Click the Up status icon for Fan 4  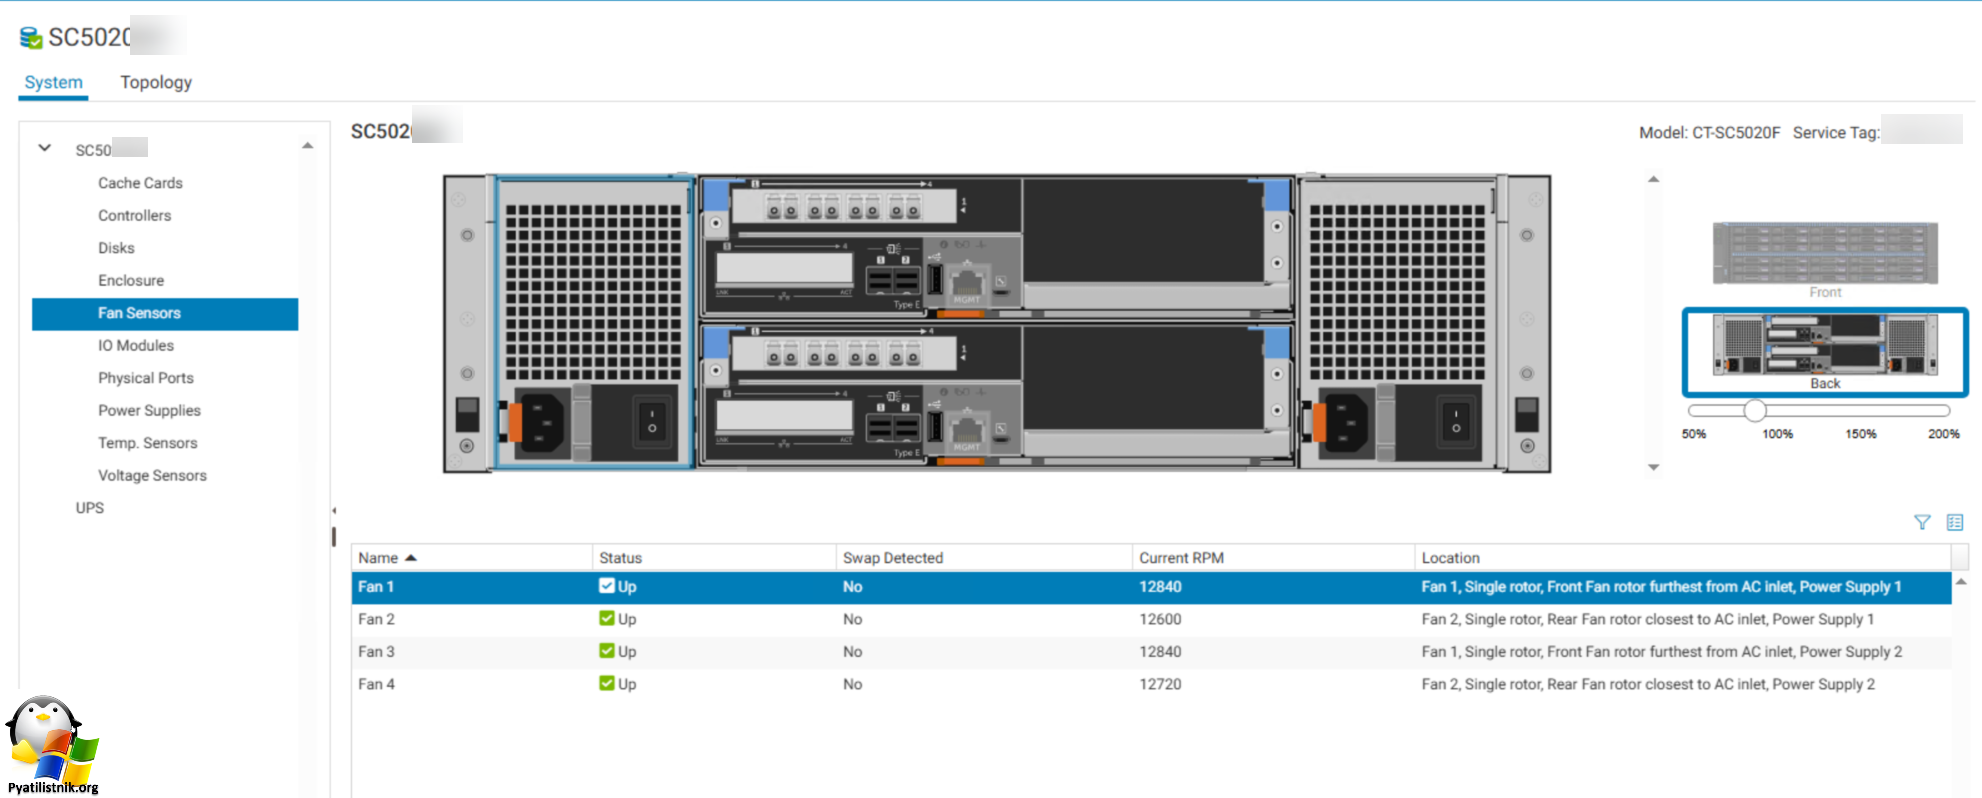(x=607, y=683)
